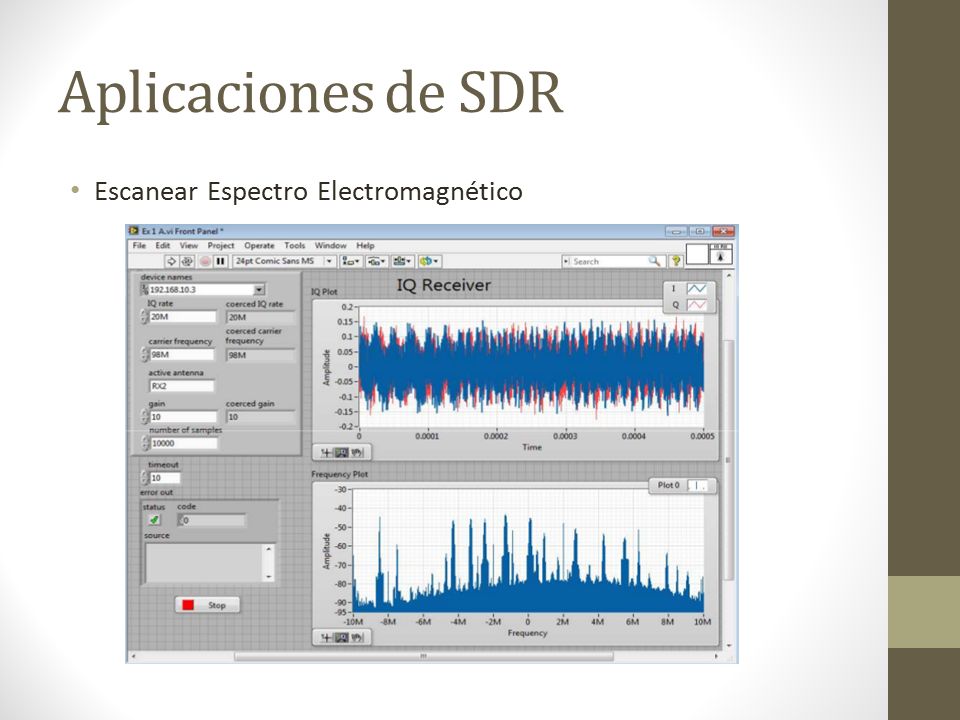Open the File menu
This screenshot has width=960, height=720.
point(140,246)
